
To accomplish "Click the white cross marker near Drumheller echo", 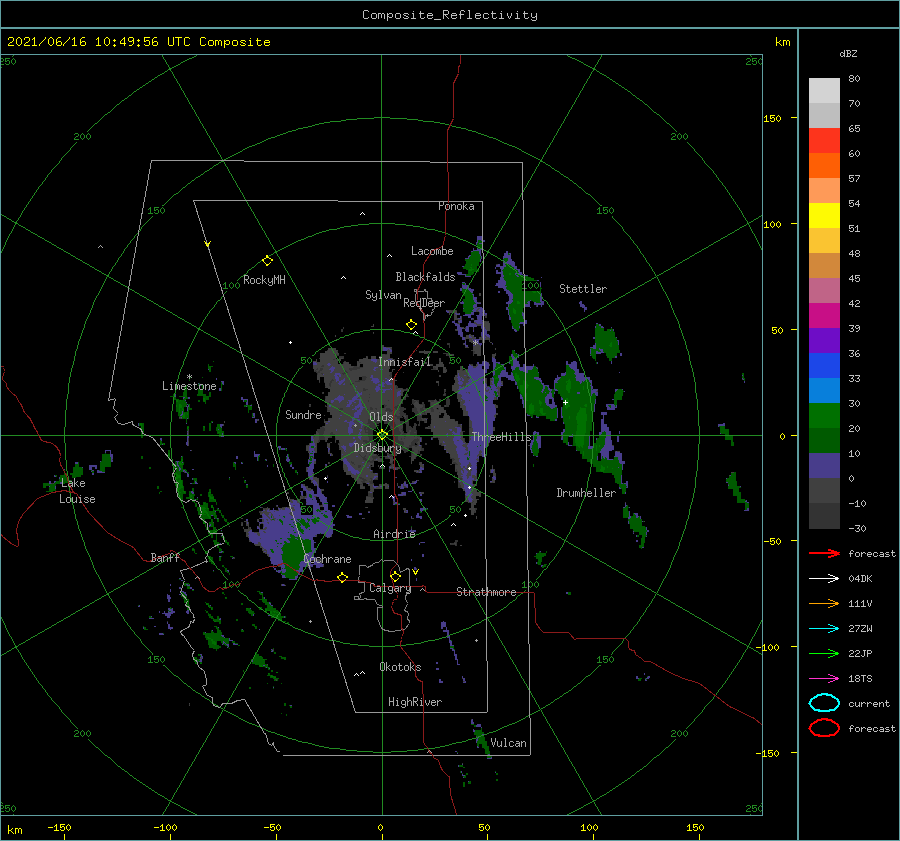I will (x=565, y=402).
